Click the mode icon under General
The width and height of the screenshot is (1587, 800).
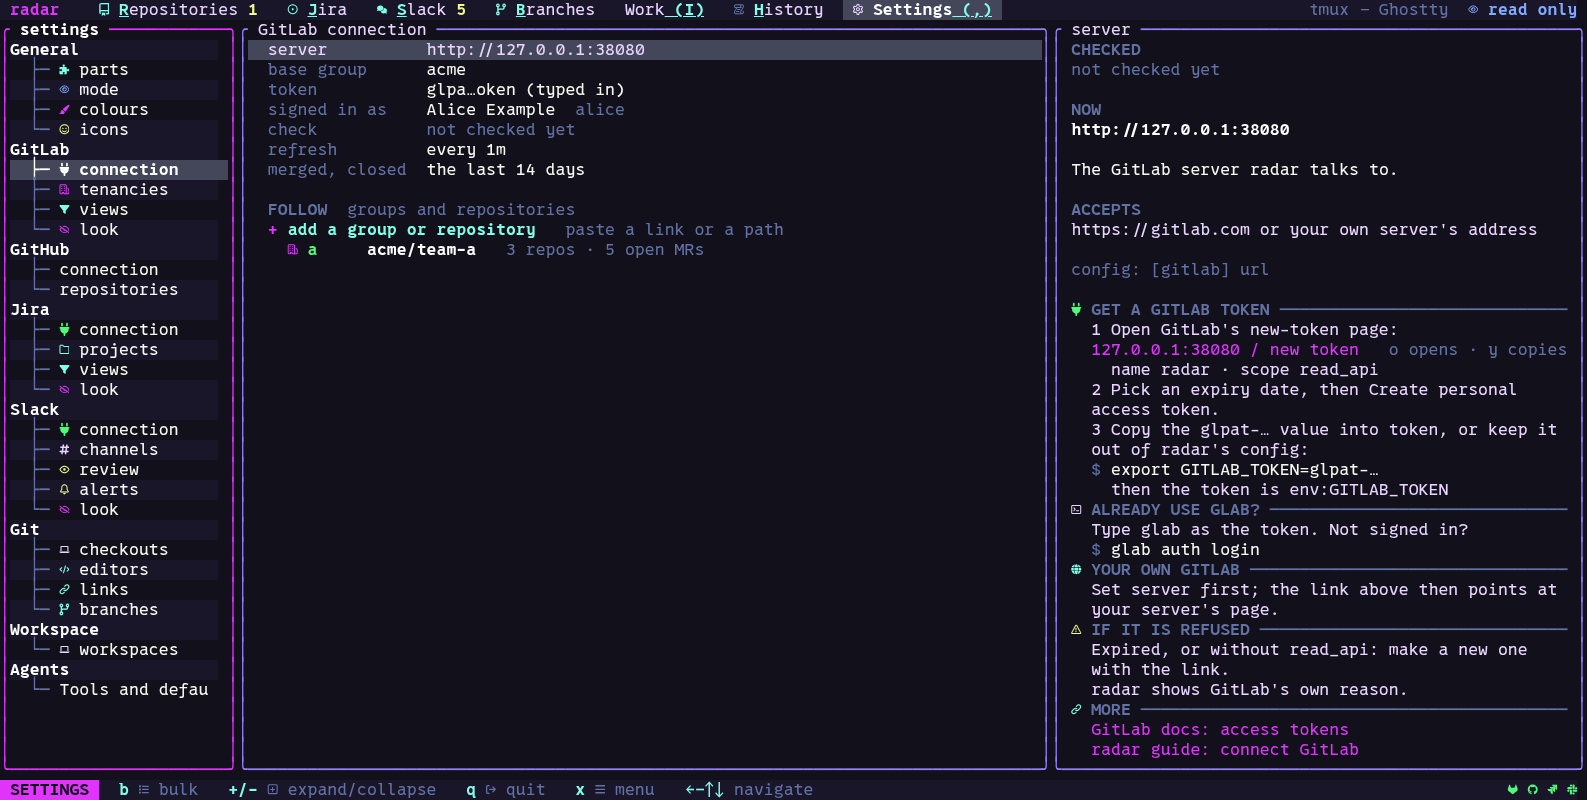[x=64, y=90]
